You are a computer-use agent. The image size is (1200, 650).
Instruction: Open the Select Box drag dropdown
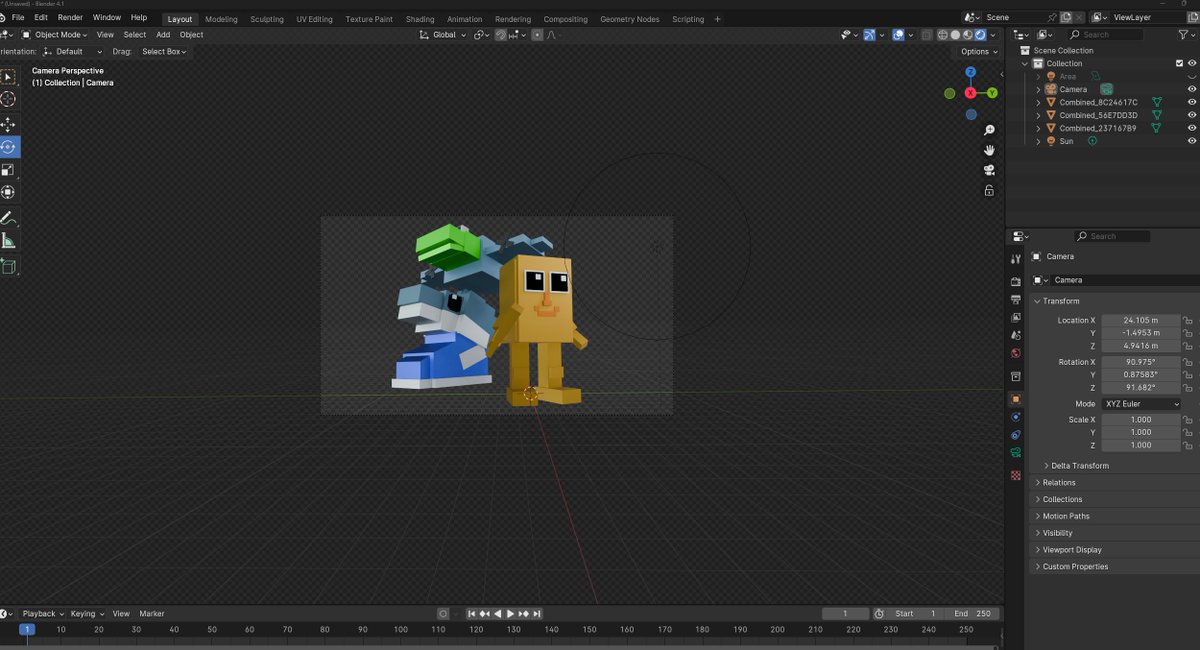pos(163,51)
